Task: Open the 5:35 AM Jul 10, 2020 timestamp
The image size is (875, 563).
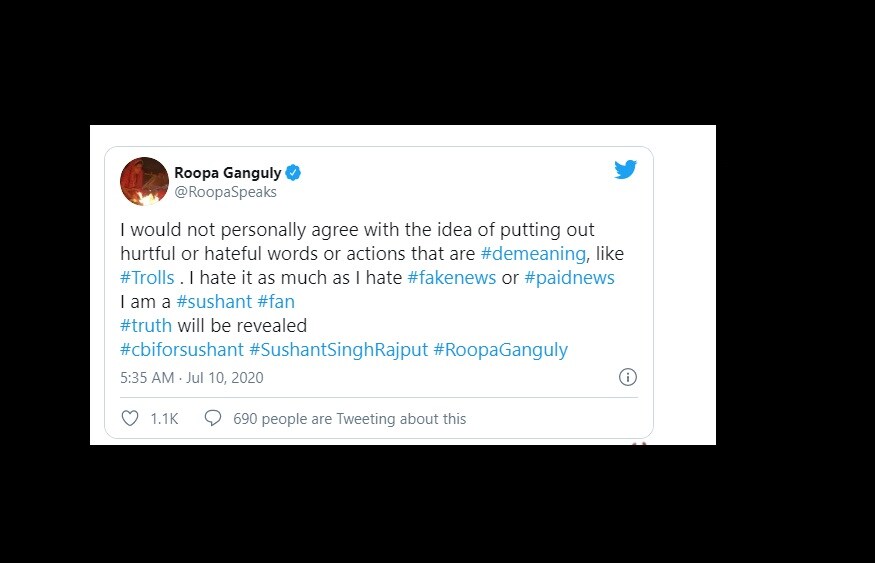Action: click(191, 378)
